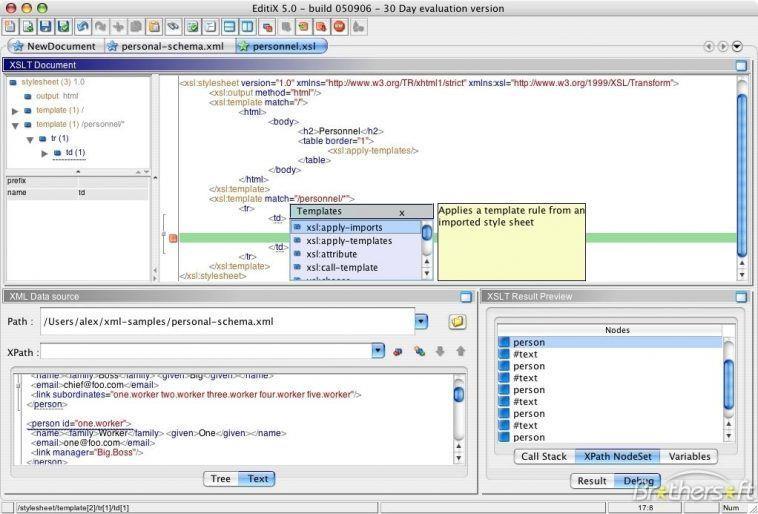Click the last grayed toolbar icon

pyautogui.click(x=358, y=26)
